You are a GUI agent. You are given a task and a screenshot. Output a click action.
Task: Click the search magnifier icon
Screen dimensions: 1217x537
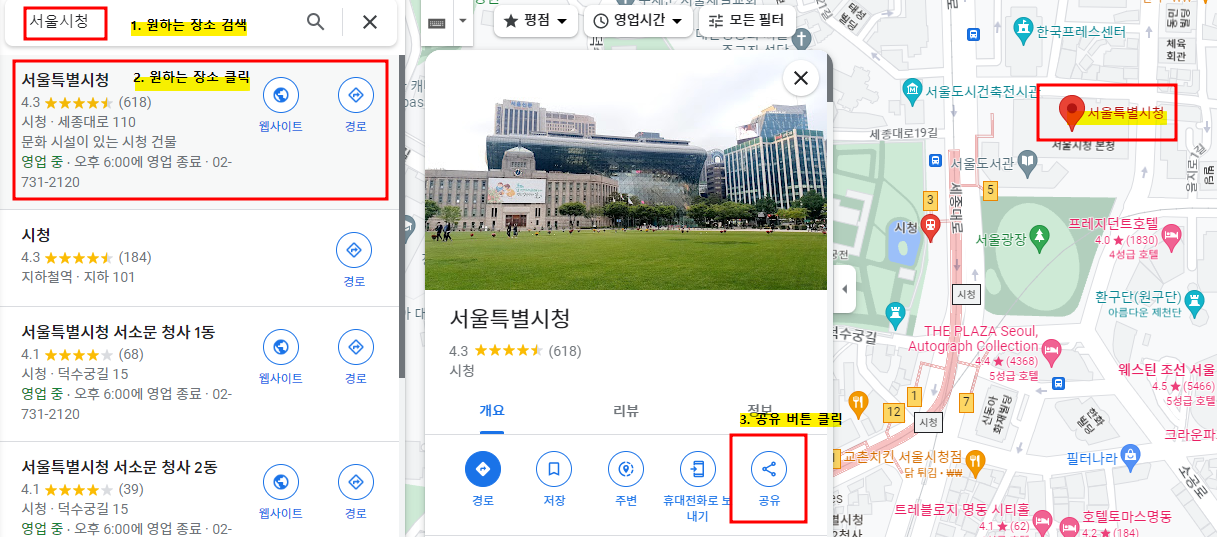click(315, 22)
